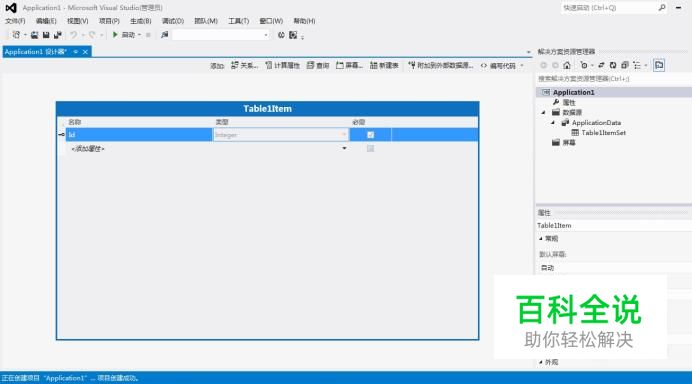
Task: Click the 屏幕... designer button
Action: pos(350,65)
